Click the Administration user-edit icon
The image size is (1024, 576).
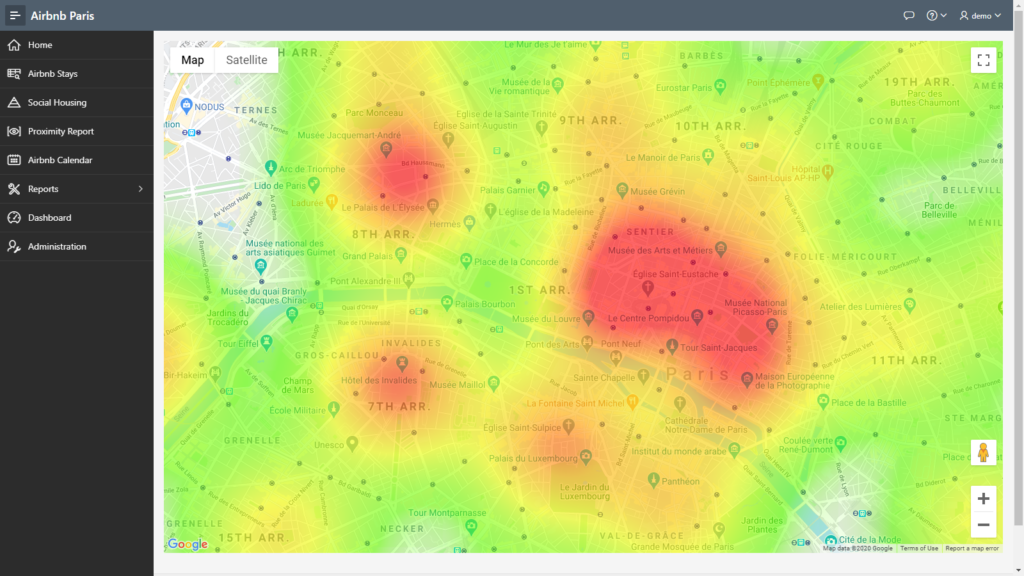14,246
